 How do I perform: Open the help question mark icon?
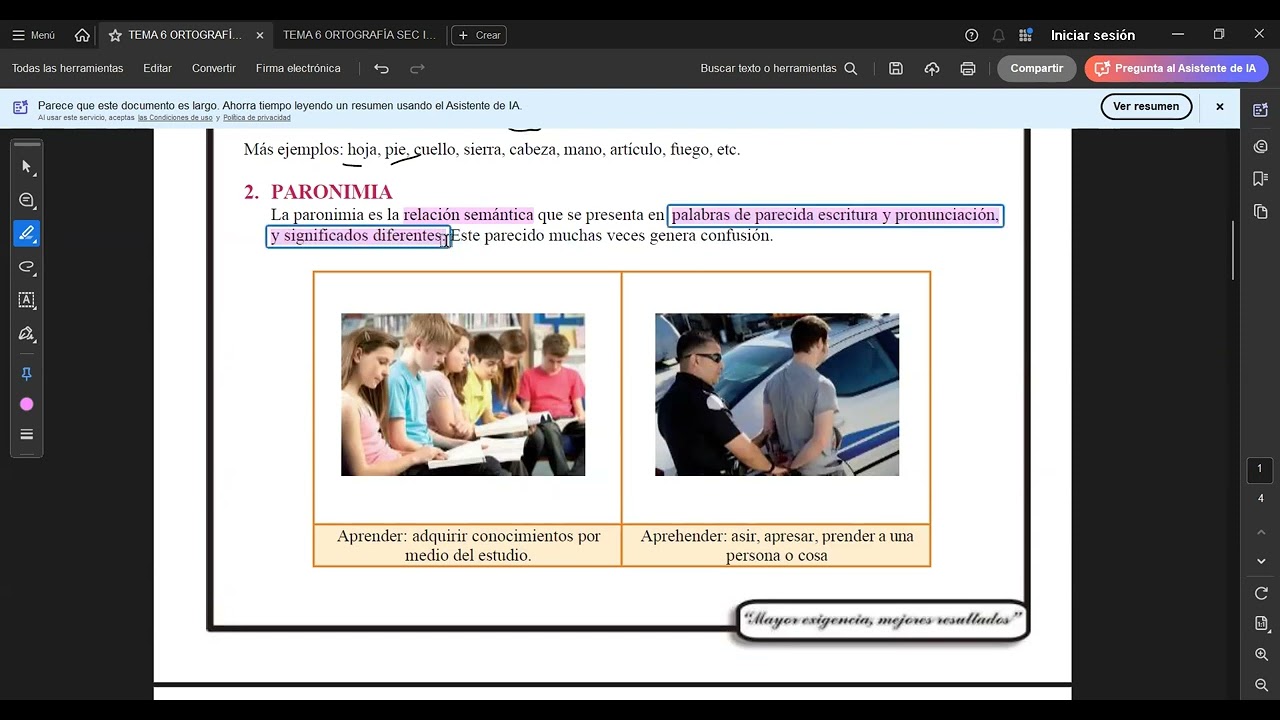[971, 35]
